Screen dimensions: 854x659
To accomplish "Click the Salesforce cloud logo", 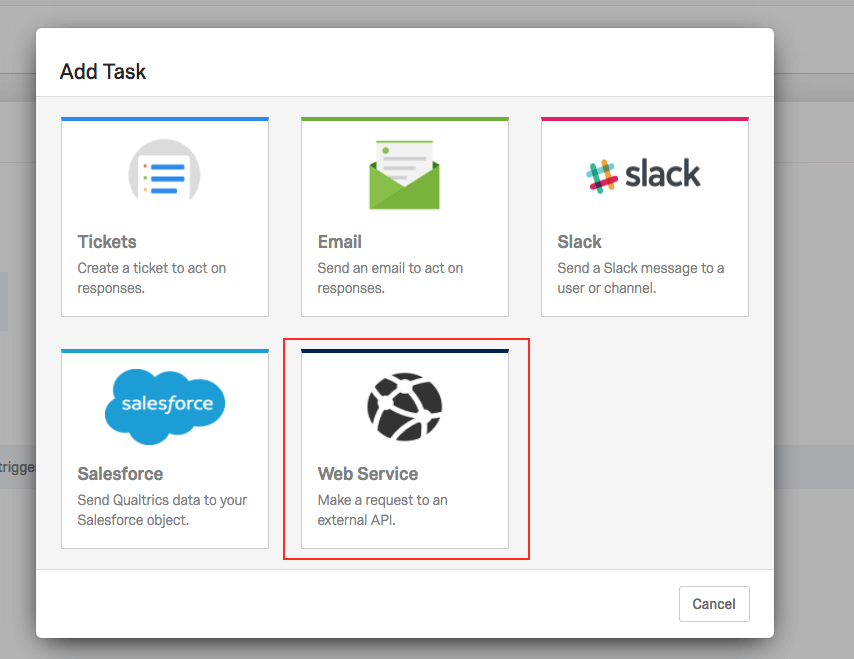I will pos(165,406).
